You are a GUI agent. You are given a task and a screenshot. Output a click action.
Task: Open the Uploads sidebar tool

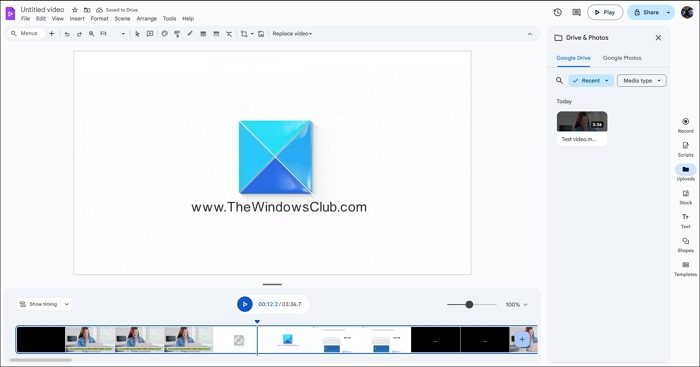pyautogui.click(x=685, y=173)
